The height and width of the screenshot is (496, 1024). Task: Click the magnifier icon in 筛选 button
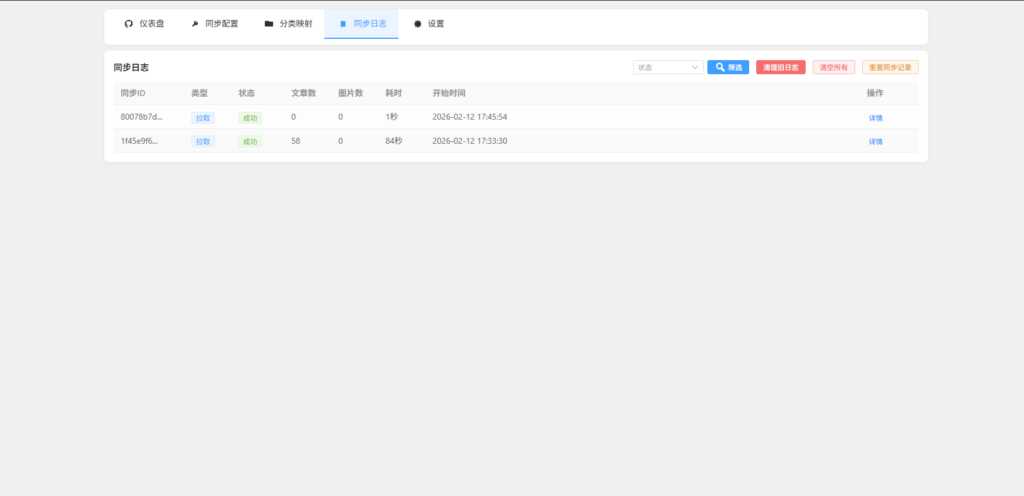pyautogui.click(x=720, y=67)
